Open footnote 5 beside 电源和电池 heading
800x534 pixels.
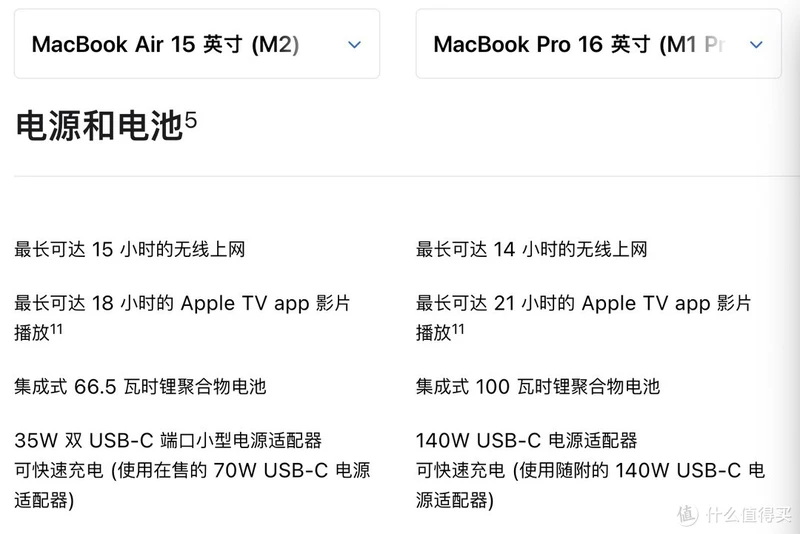(x=191, y=120)
